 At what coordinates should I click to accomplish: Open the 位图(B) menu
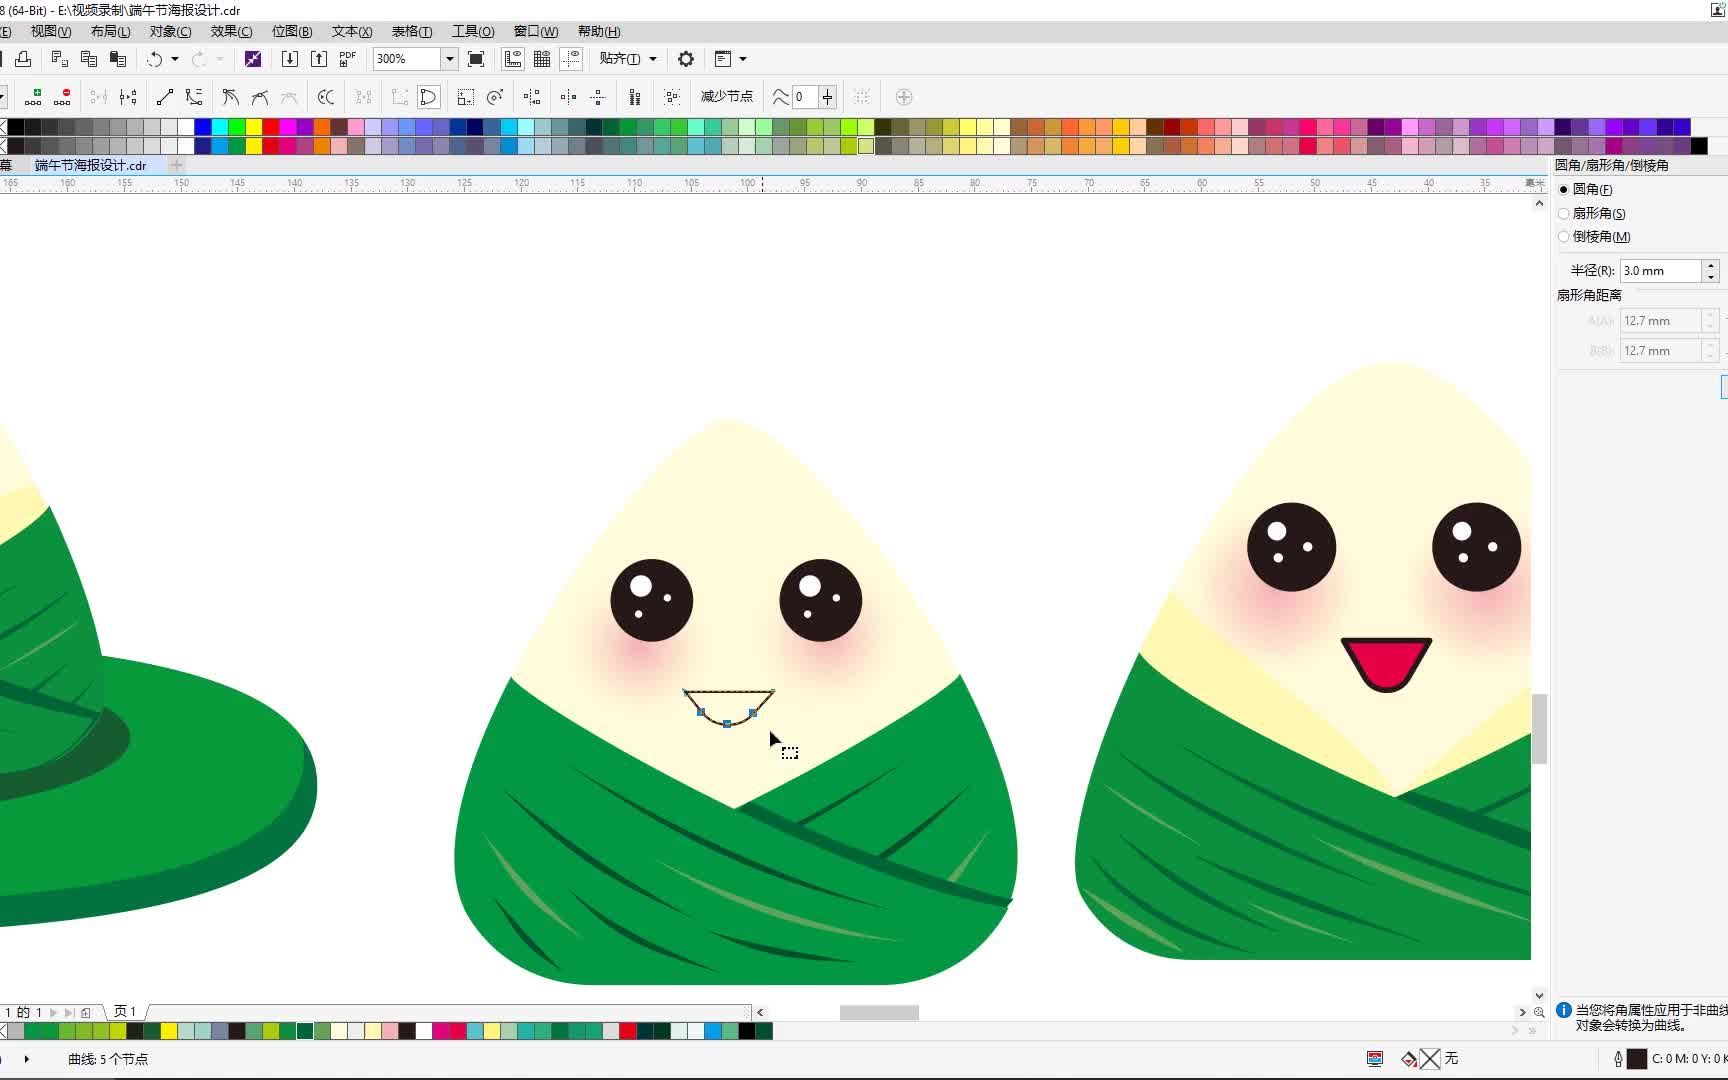pos(292,32)
